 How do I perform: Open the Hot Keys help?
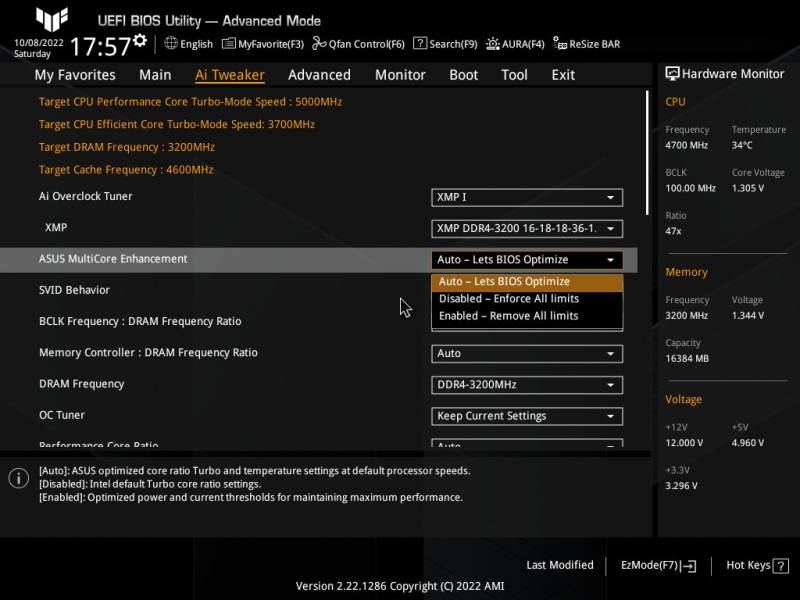pyautogui.click(x=757, y=565)
